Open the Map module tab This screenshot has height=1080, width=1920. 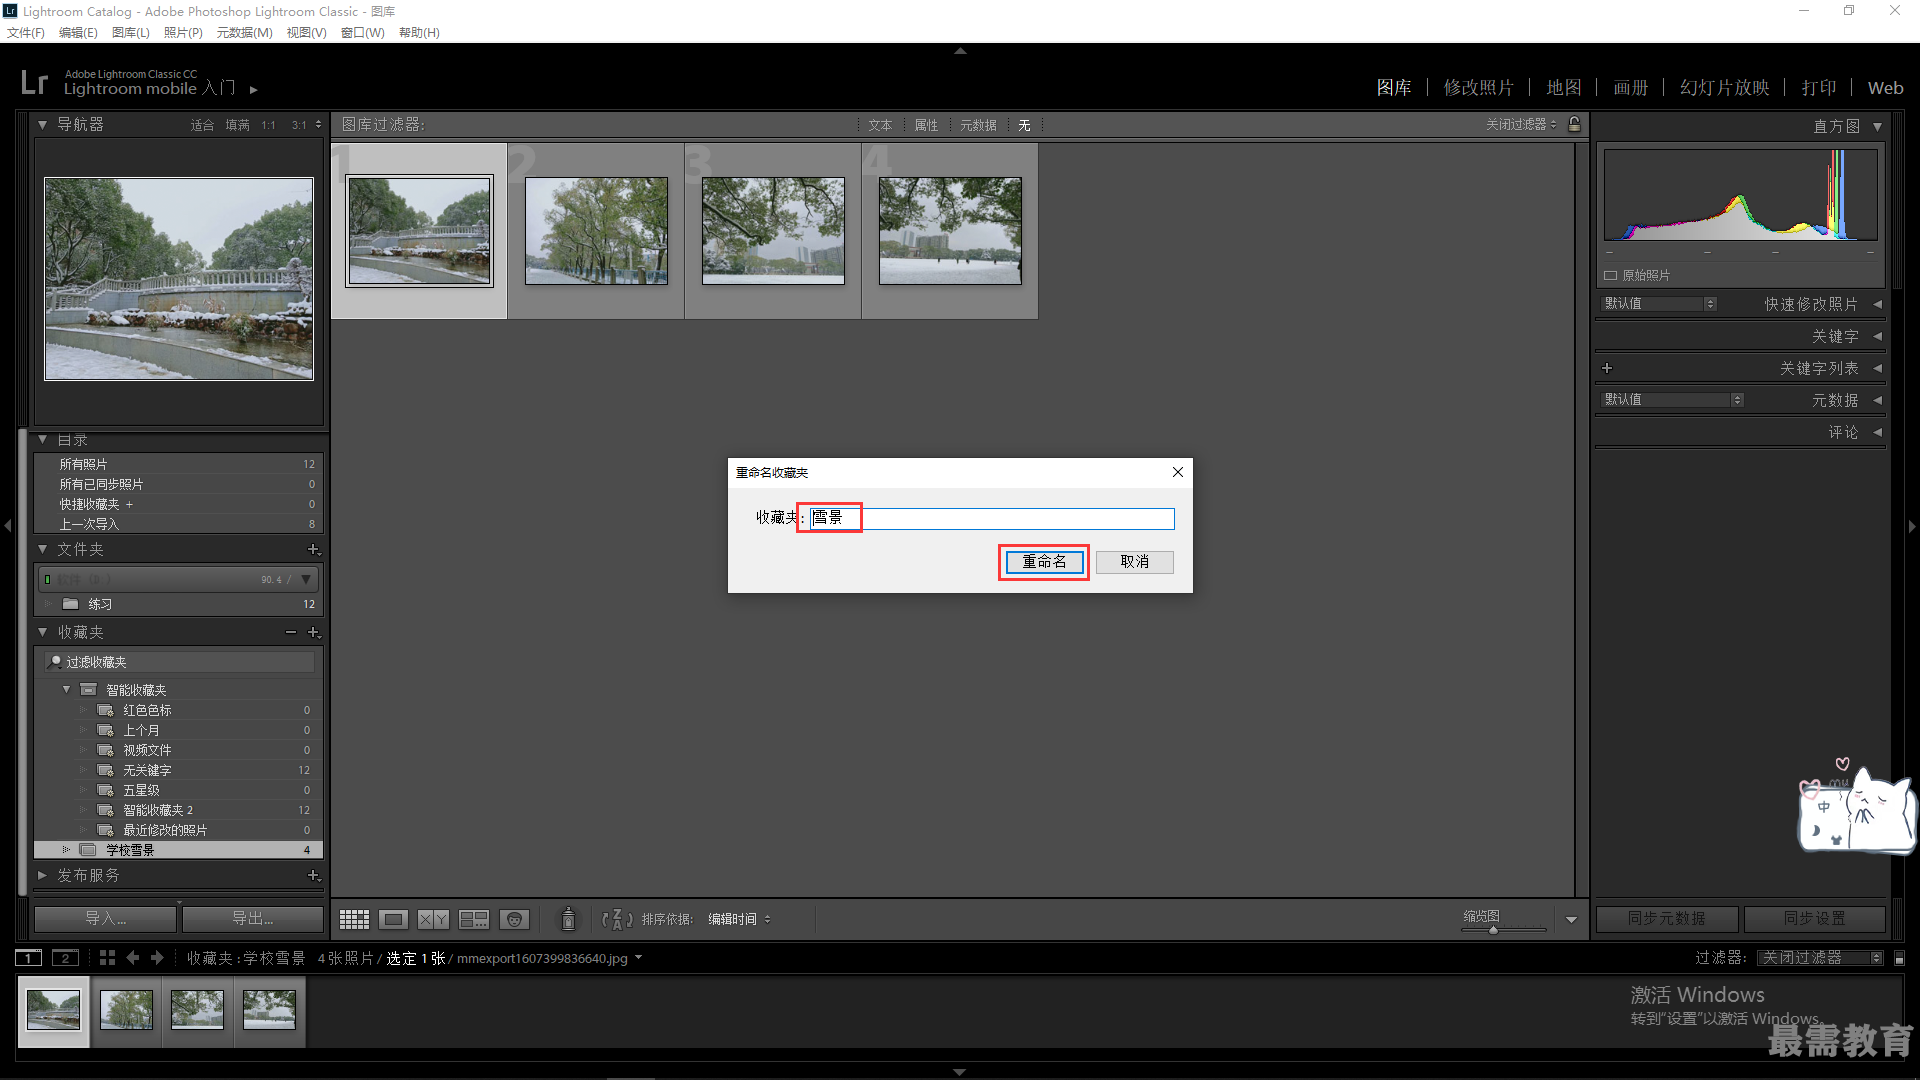pos(1564,88)
